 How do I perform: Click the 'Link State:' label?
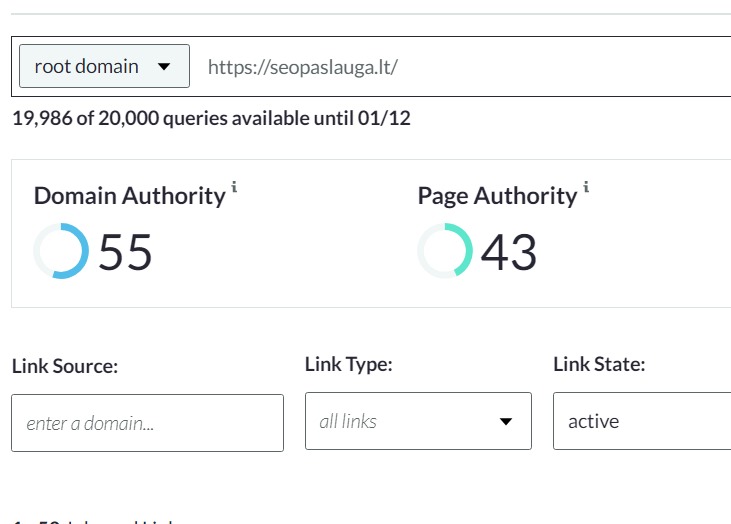click(599, 365)
